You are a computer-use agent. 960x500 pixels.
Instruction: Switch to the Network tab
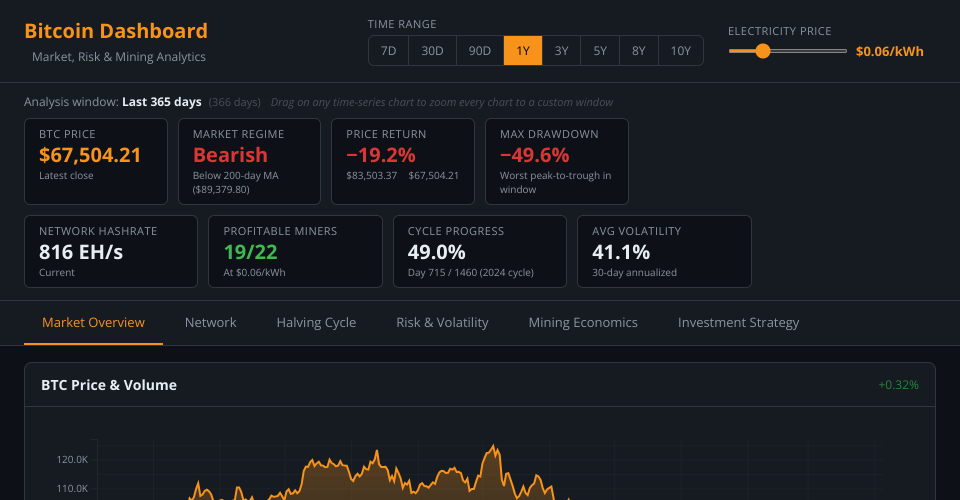(x=210, y=322)
